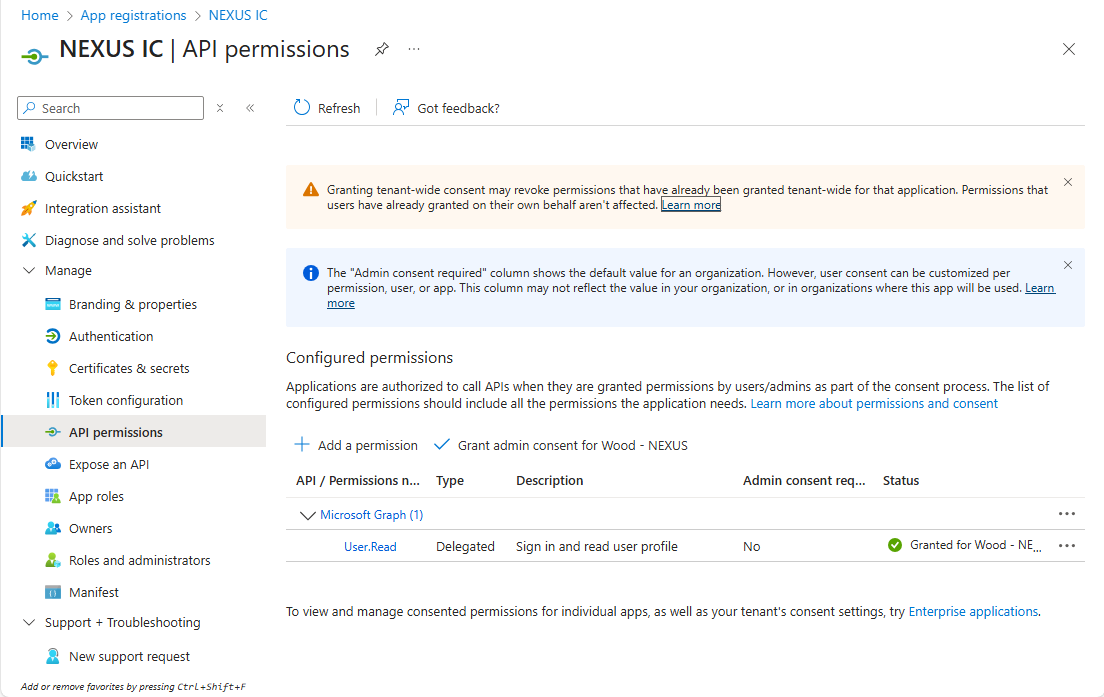Click the User.Read permission link

tap(370, 546)
